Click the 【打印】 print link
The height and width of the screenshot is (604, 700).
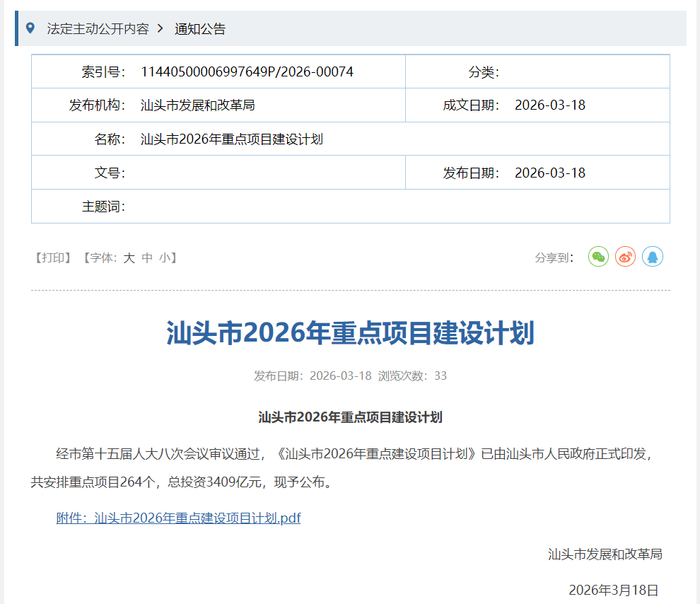click(53, 258)
